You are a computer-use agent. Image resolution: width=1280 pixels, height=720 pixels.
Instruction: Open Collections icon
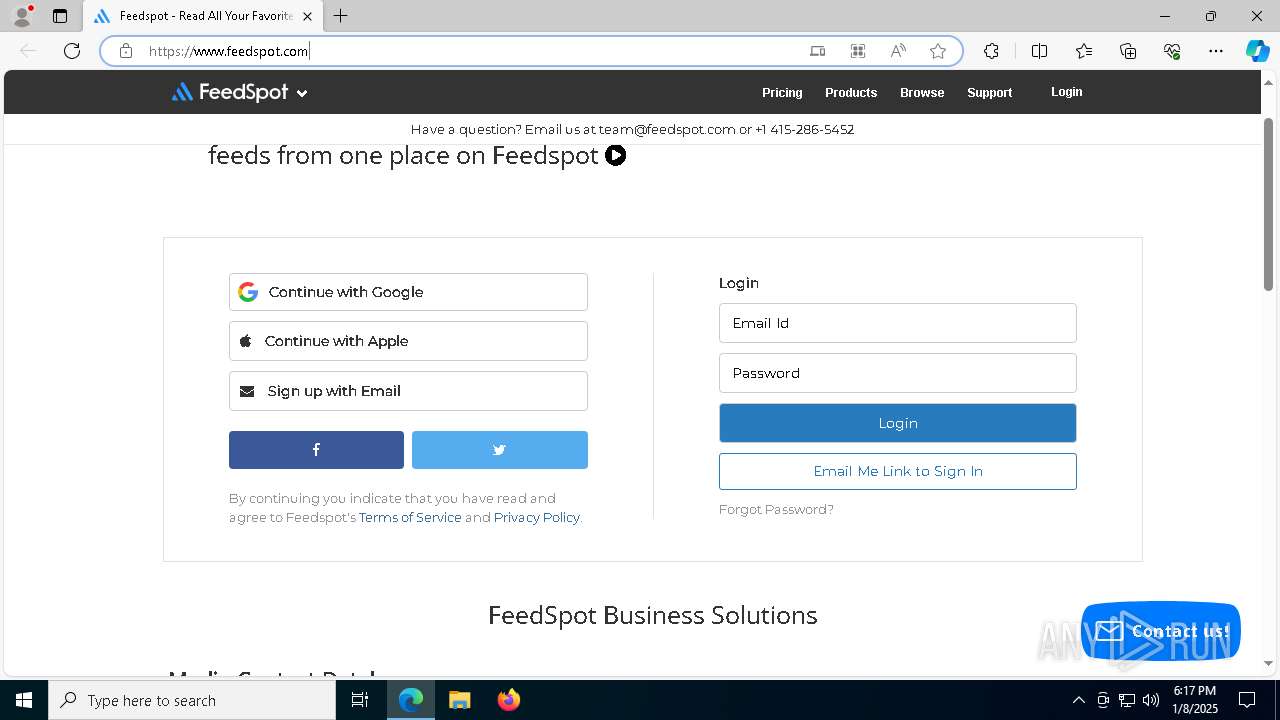point(1128,51)
